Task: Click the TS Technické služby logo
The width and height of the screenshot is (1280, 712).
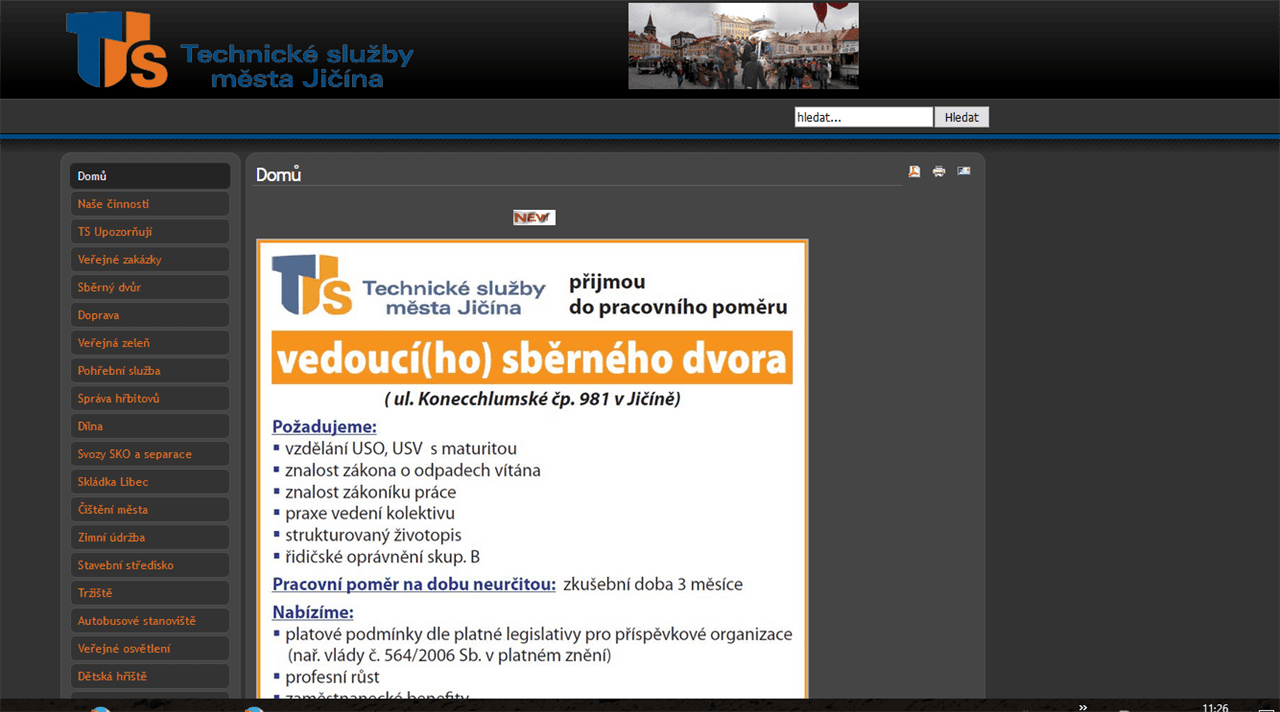Action: (239, 50)
